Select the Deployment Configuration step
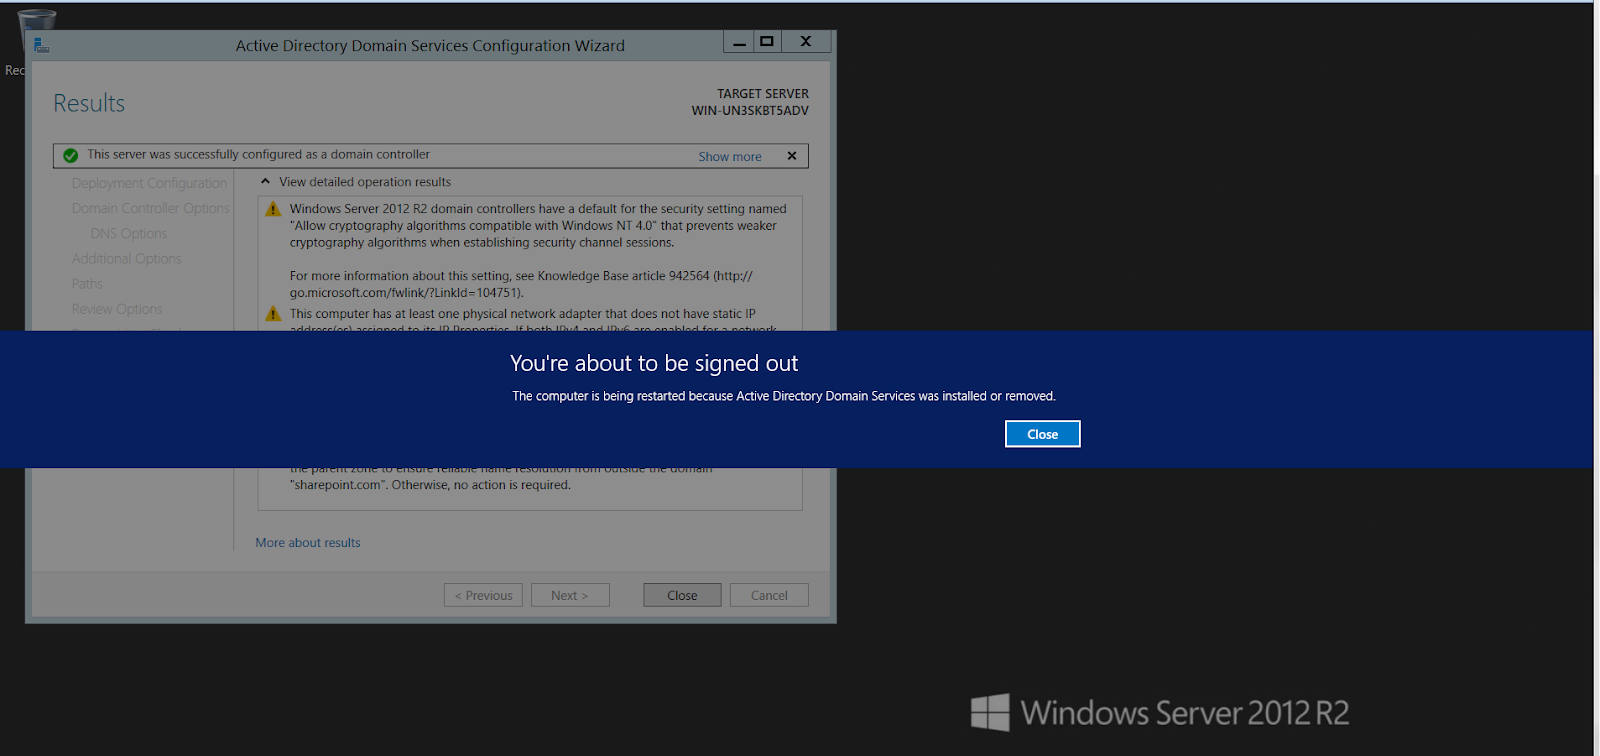 click(149, 183)
